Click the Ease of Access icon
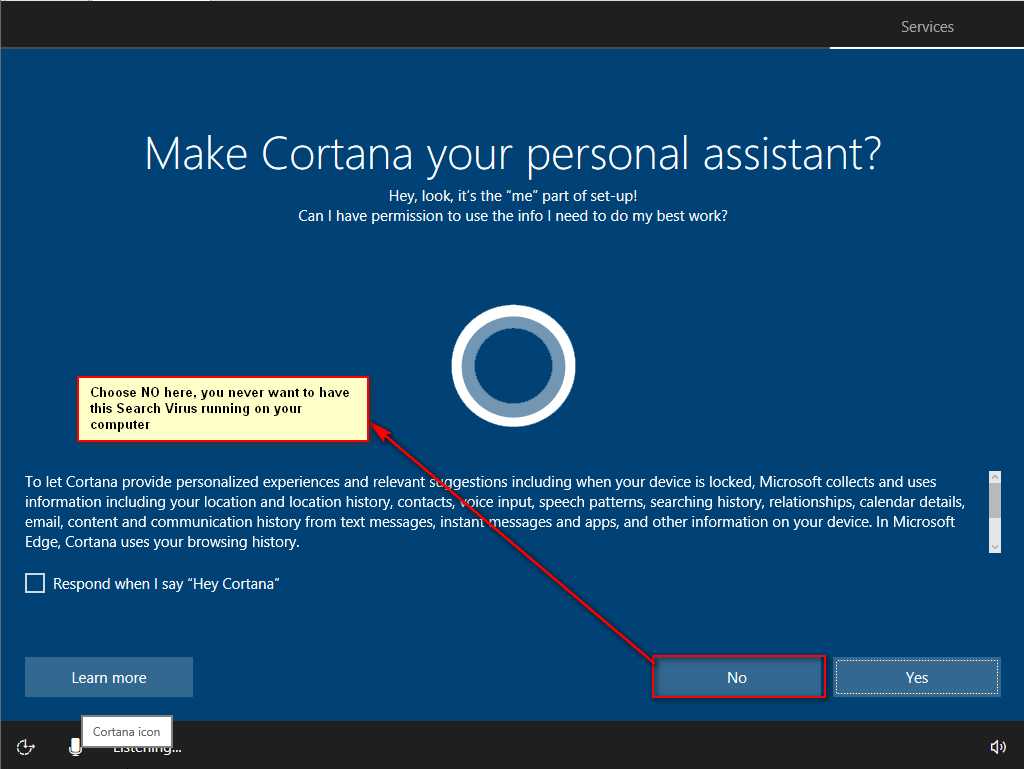The width and height of the screenshot is (1024, 769). [25, 747]
